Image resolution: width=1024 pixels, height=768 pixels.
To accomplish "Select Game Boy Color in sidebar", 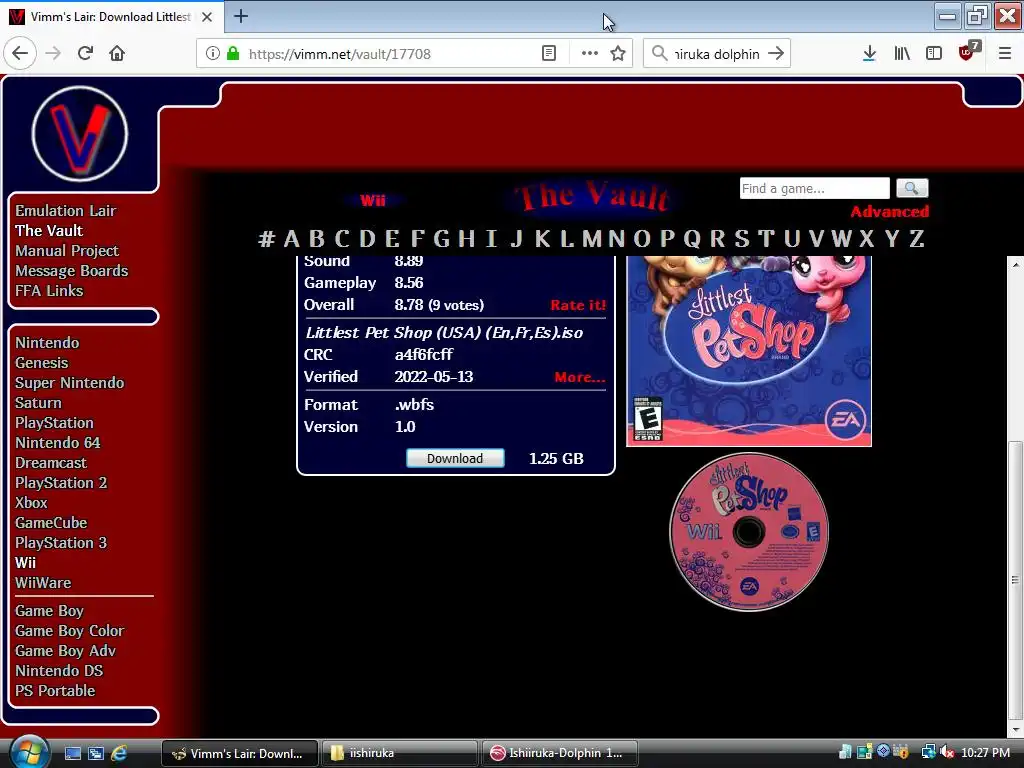I will click(69, 631).
